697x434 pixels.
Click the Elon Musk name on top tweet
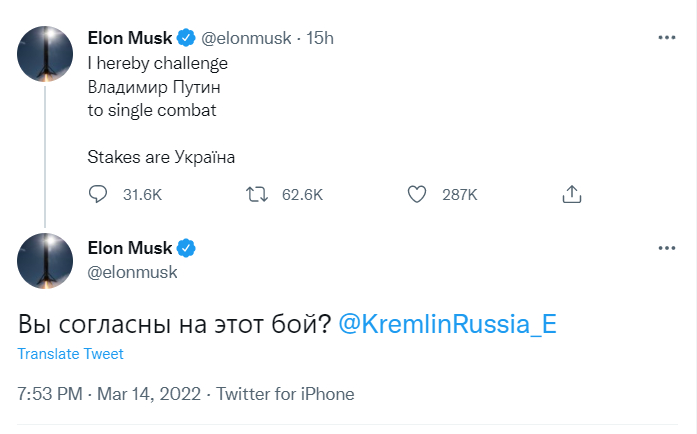click(x=130, y=38)
